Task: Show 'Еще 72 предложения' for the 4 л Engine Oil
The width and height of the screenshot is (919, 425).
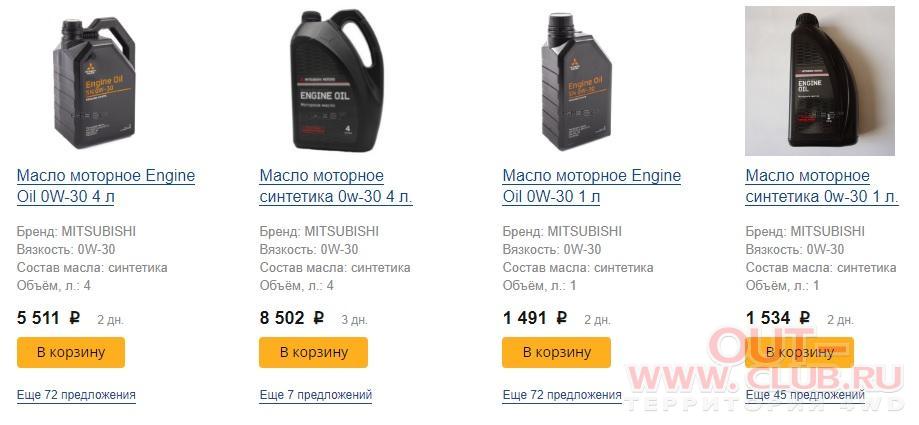Action: click(76, 395)
